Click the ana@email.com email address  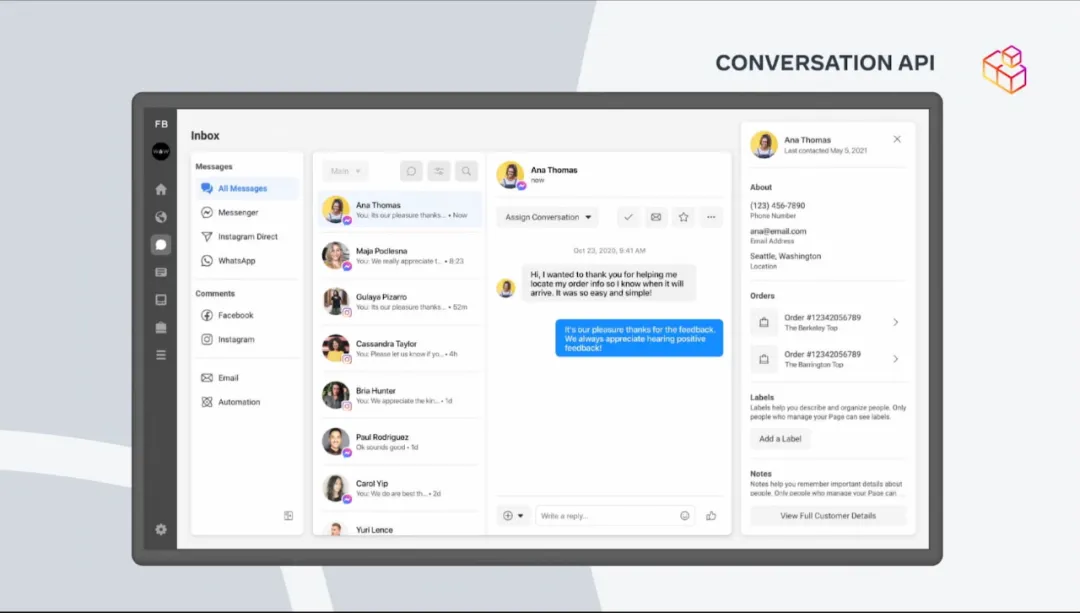(x=778, y=231)
